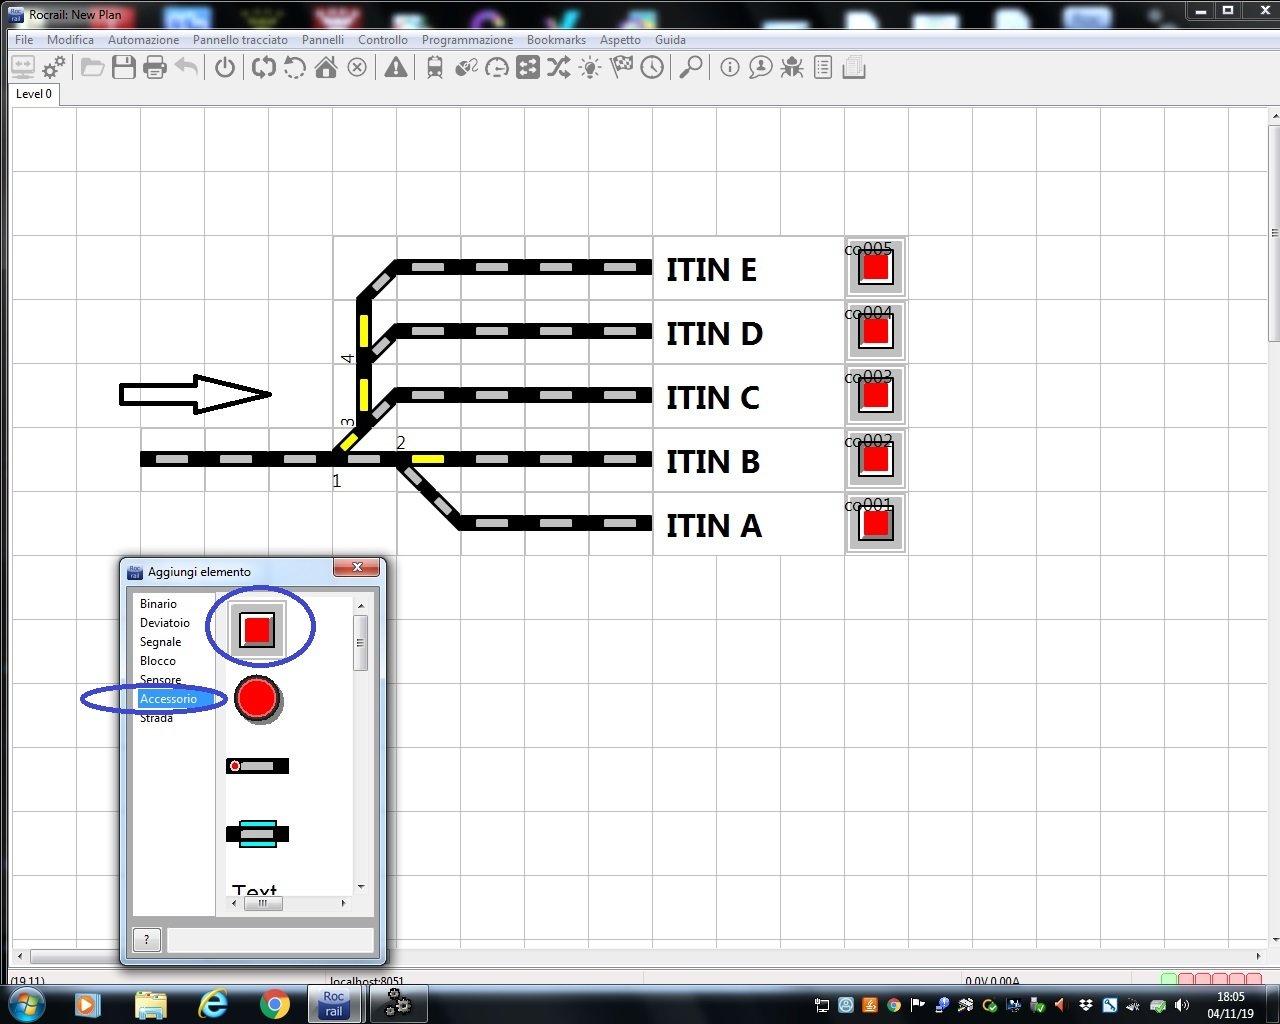
Task: Click the home icon in toolbar
Action: click(326, 68)
